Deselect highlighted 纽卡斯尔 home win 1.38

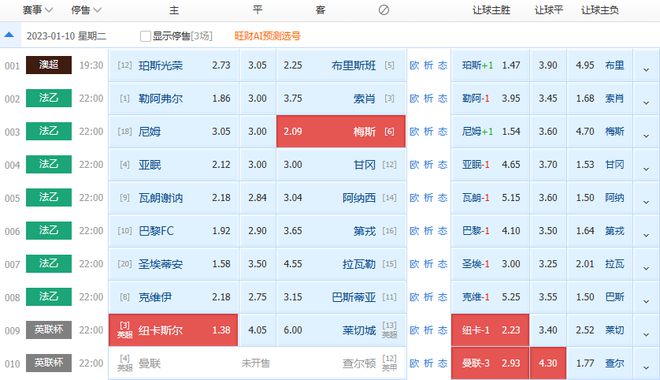(173, 330)
